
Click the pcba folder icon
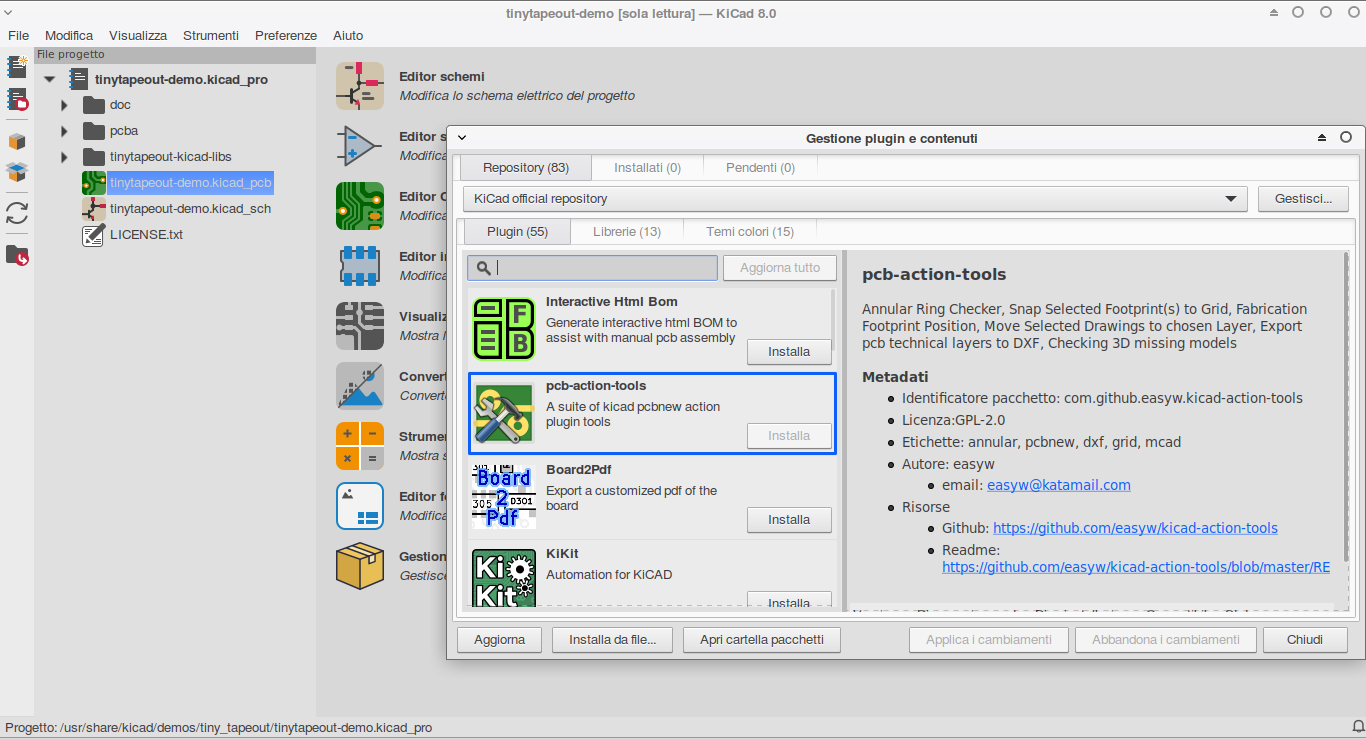(x=94, y=131)
